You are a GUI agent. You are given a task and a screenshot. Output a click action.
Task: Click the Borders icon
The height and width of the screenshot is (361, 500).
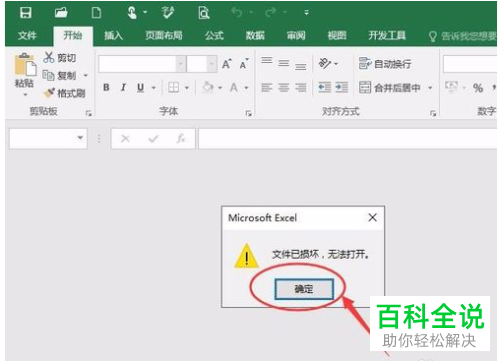pos(174,88)
